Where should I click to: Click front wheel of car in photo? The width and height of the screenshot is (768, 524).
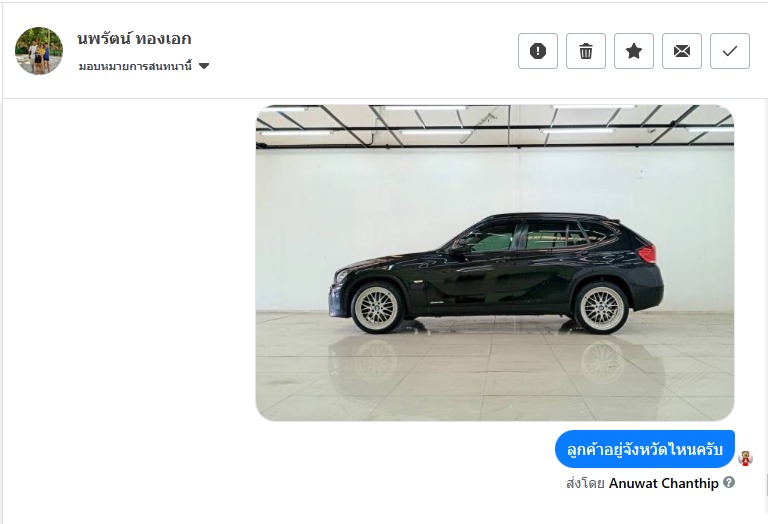pos(376,308)
